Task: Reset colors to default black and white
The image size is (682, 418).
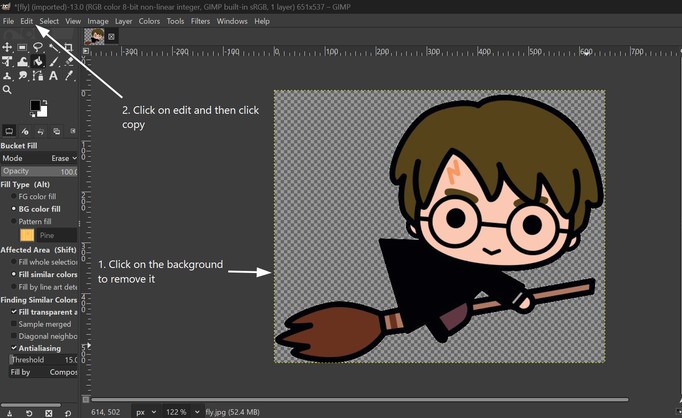Action: (33, 114)
